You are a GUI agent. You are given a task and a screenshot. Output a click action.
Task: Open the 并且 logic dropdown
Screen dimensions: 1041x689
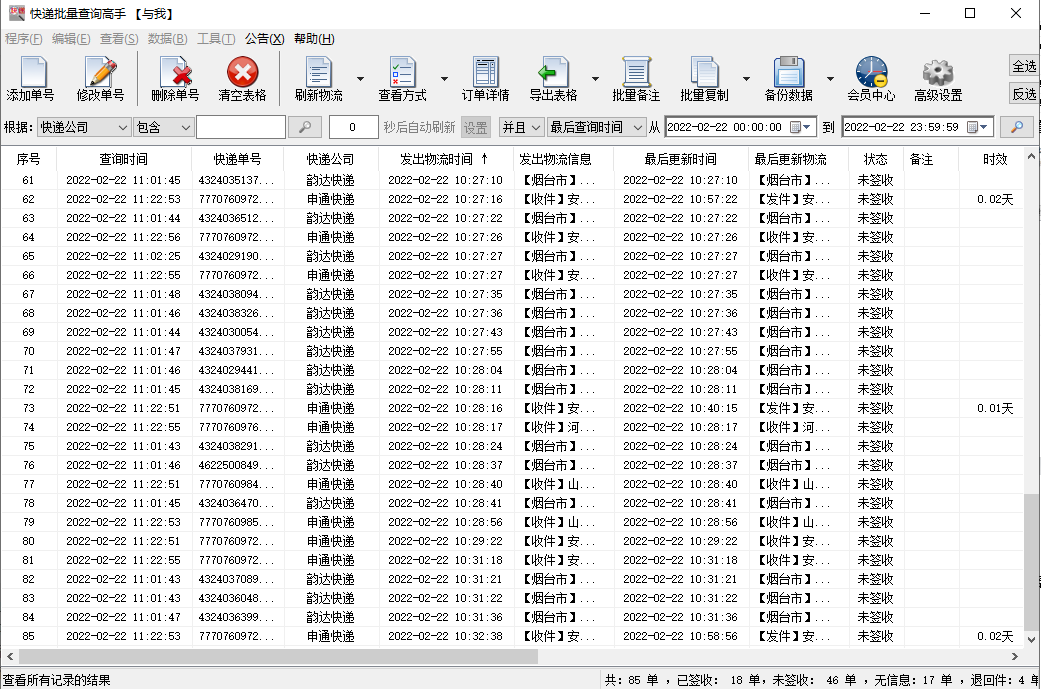coord(521,127)
